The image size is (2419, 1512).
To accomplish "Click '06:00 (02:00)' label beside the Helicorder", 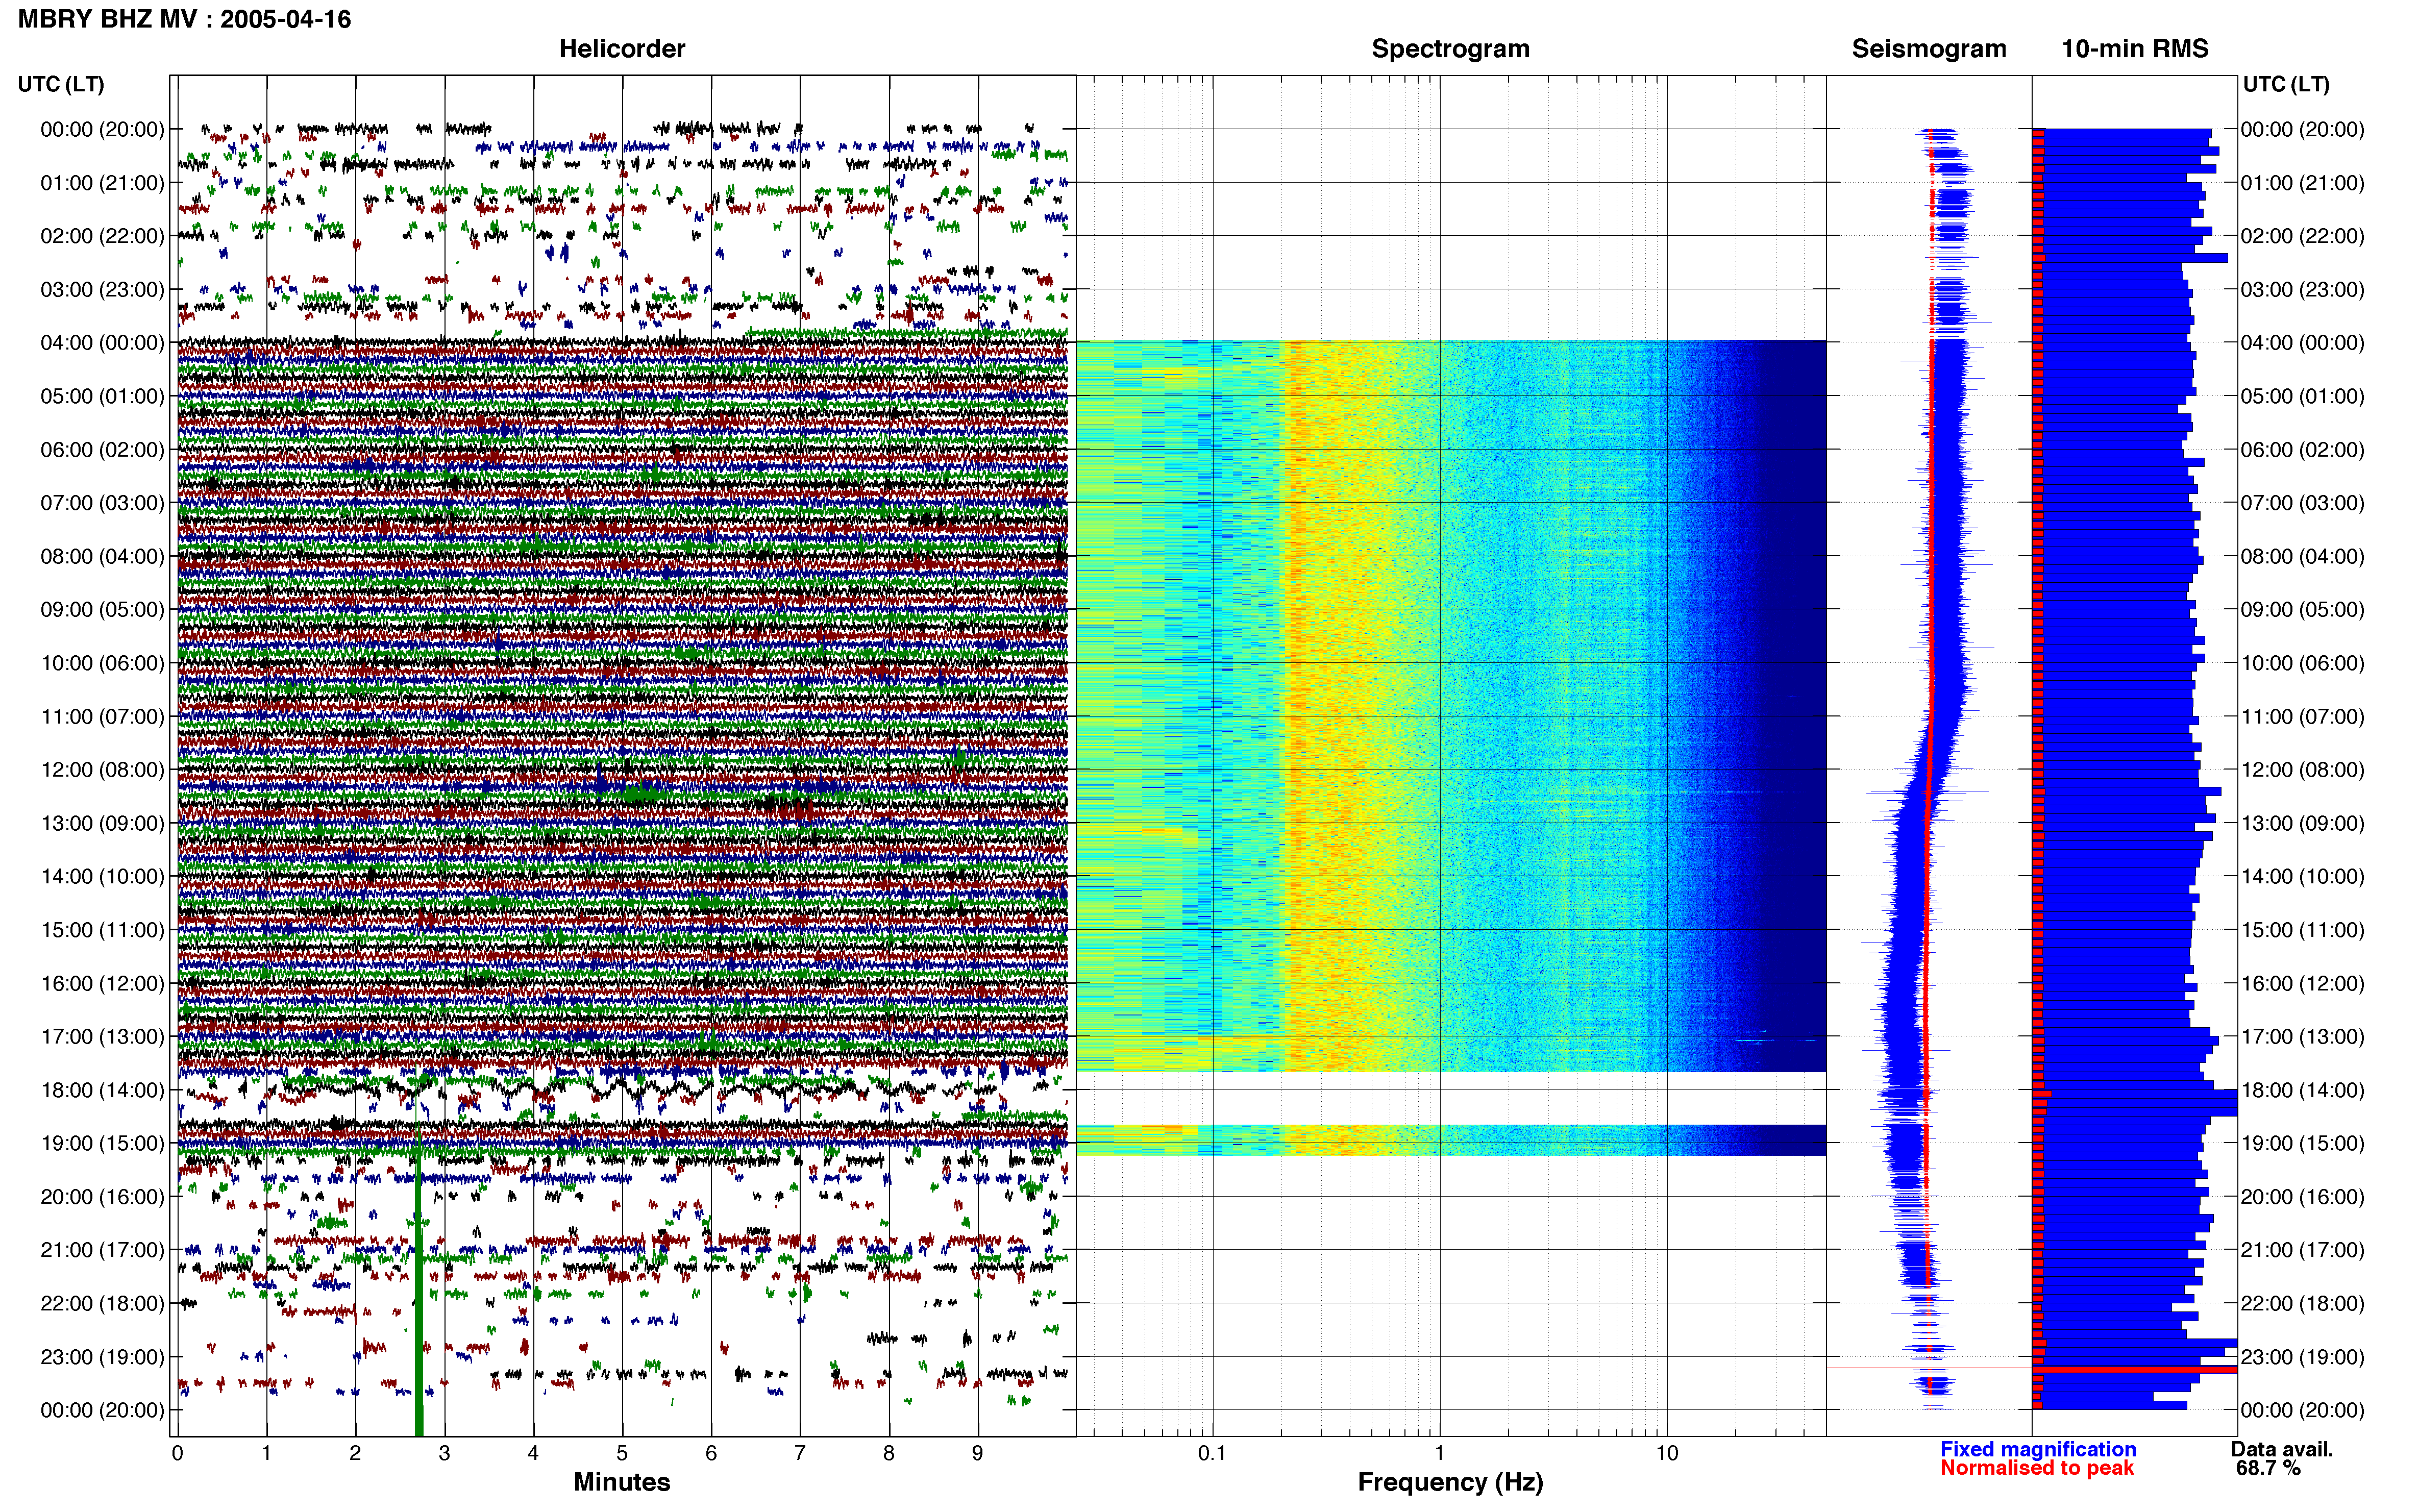I will (102, 450).
